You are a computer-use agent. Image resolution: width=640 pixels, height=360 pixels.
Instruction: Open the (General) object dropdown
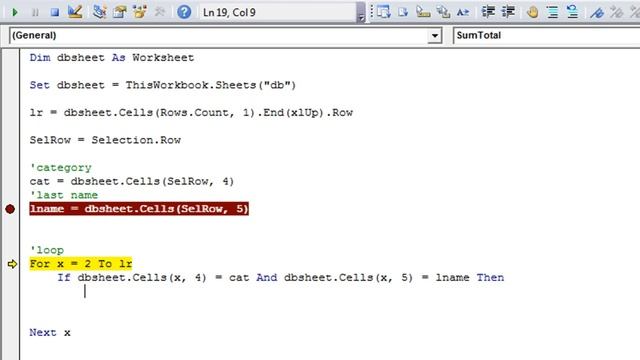(x=435, y=36)
